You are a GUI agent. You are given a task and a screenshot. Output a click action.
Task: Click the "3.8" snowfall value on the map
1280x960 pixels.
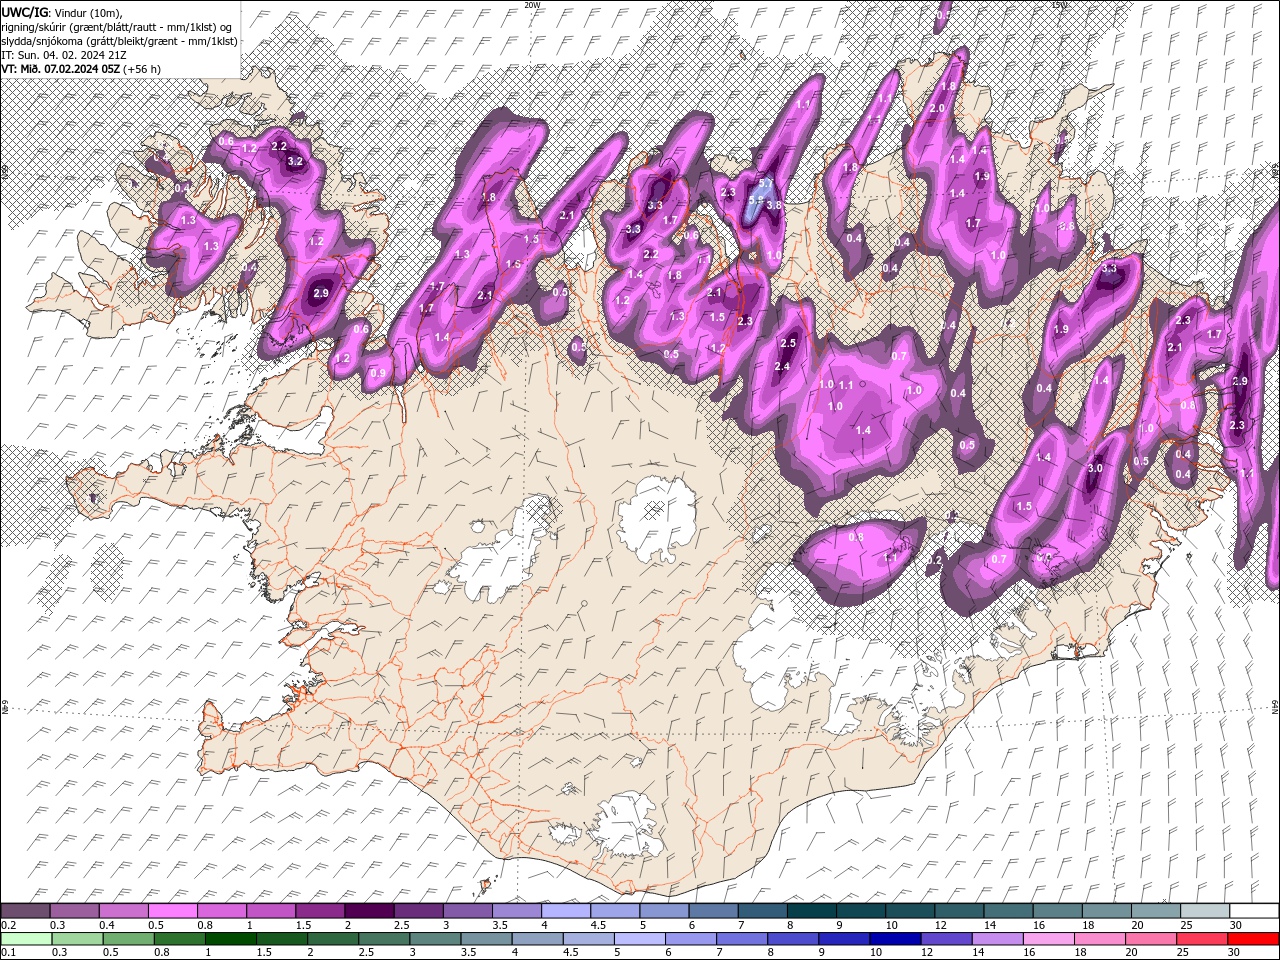[773, 205]
